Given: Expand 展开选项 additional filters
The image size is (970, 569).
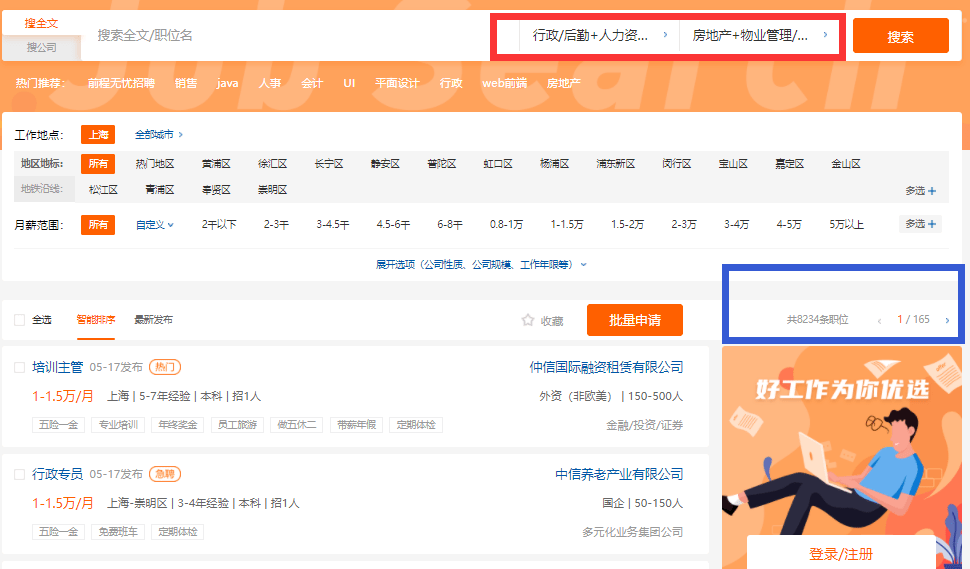Looking at the screenshot, I should [481, 265].
